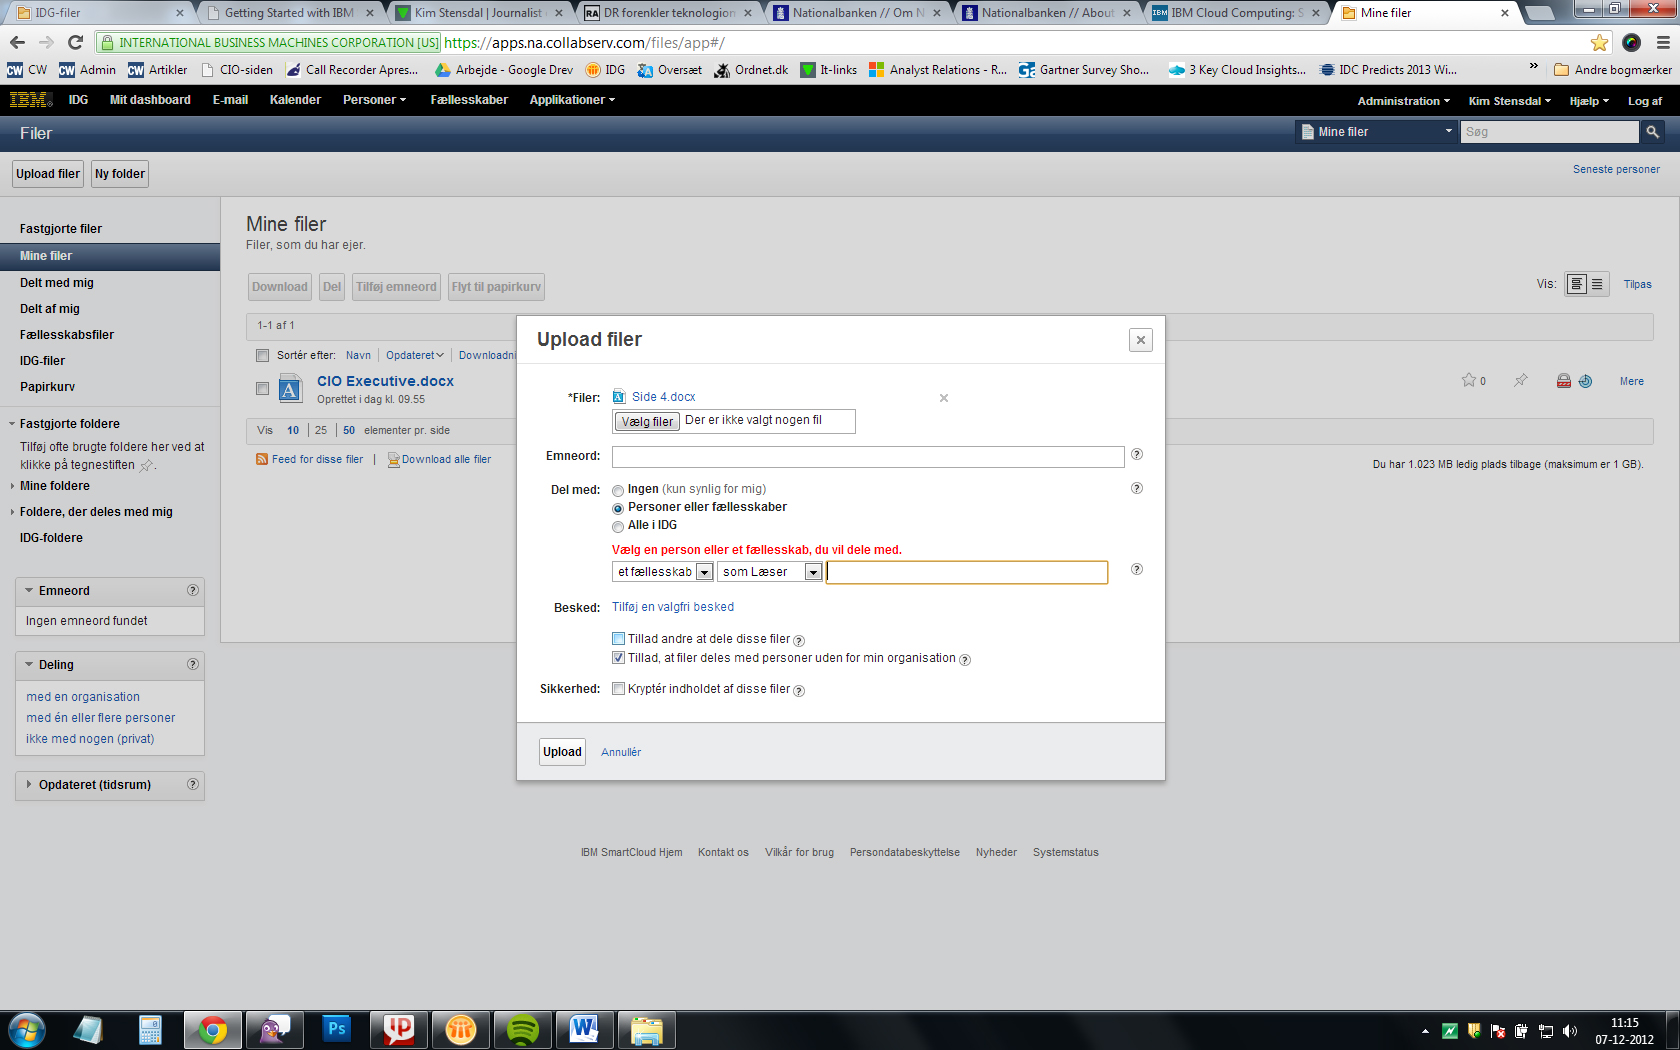
Task: Click the search magnifier icon
Action: pos(1652,132)
